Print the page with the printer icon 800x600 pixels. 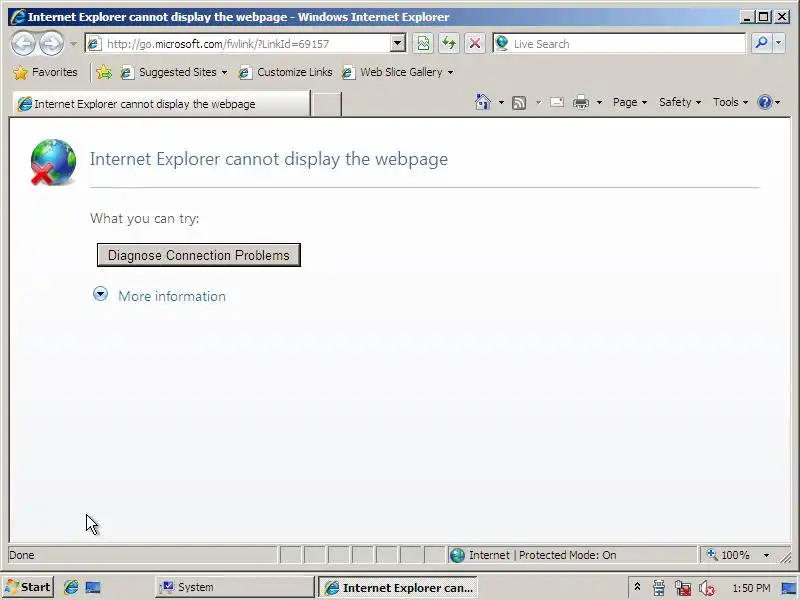pos(581,103)
